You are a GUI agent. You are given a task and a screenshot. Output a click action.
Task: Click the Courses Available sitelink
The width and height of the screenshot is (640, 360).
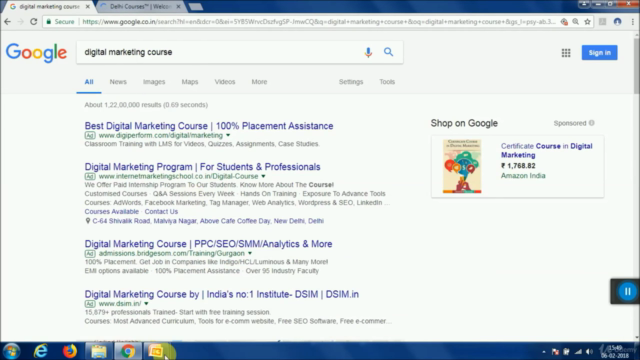111,211
